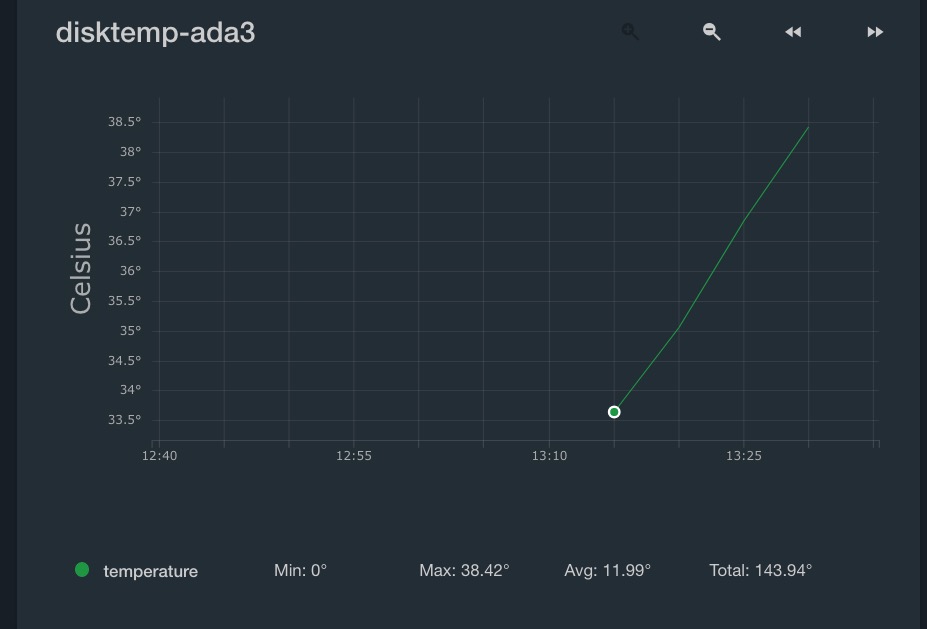Toggle the temperature series legend label
This screenshot has width=927, height=629.
(151, 571)
